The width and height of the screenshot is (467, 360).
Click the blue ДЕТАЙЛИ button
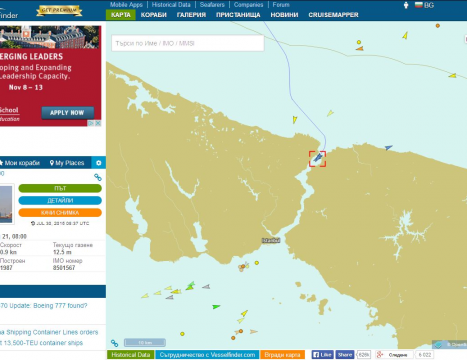click(60, 200)
